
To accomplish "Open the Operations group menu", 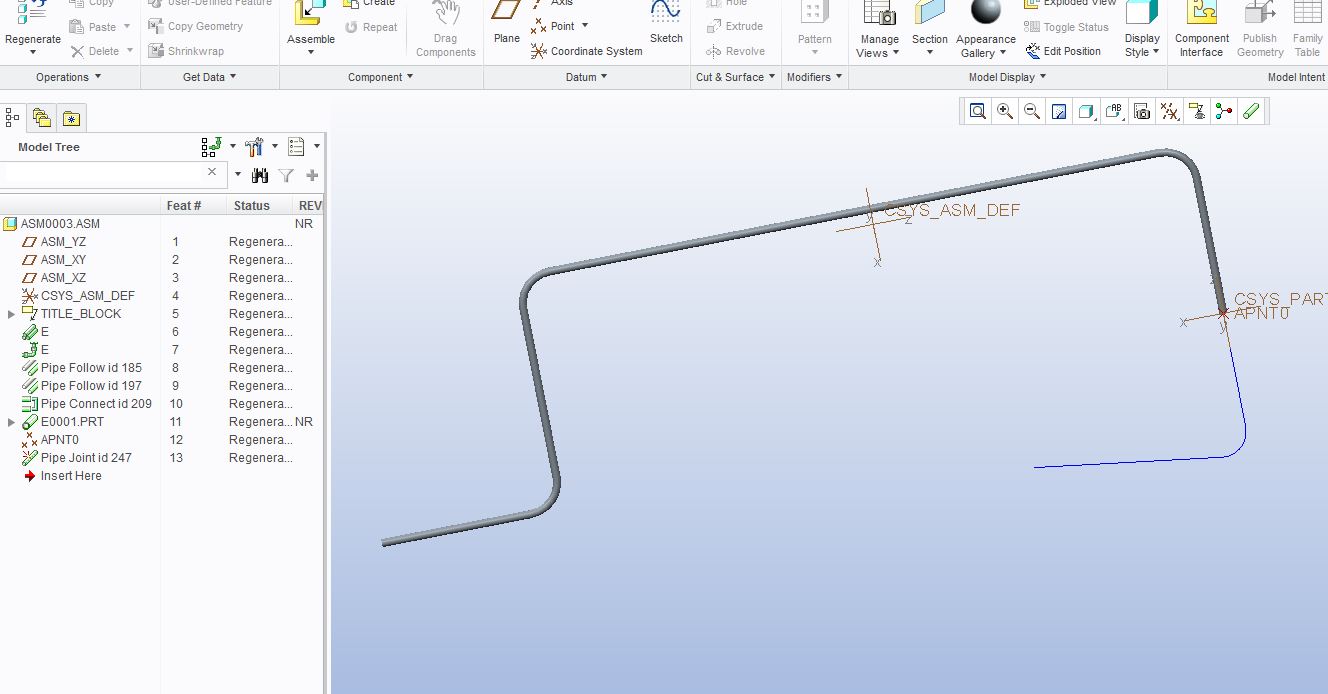I will [x=69, y=77].
